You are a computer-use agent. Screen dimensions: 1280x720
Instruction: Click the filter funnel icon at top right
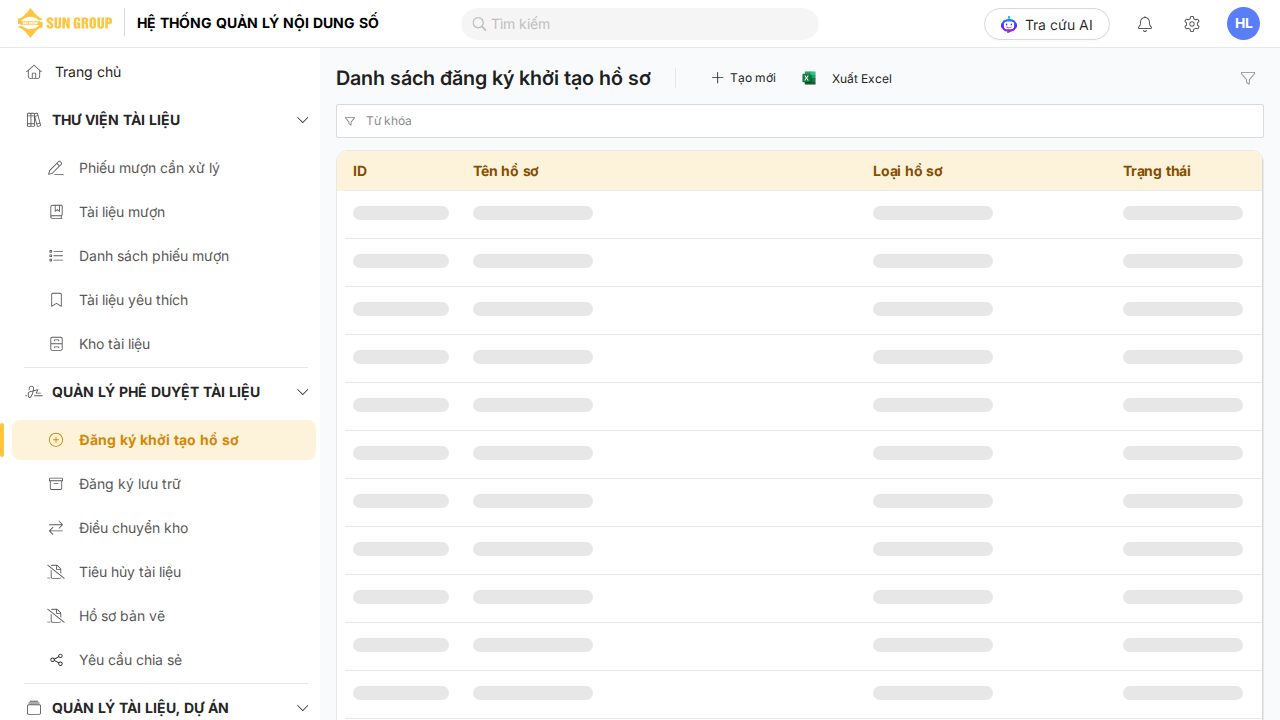(1247, 78)
